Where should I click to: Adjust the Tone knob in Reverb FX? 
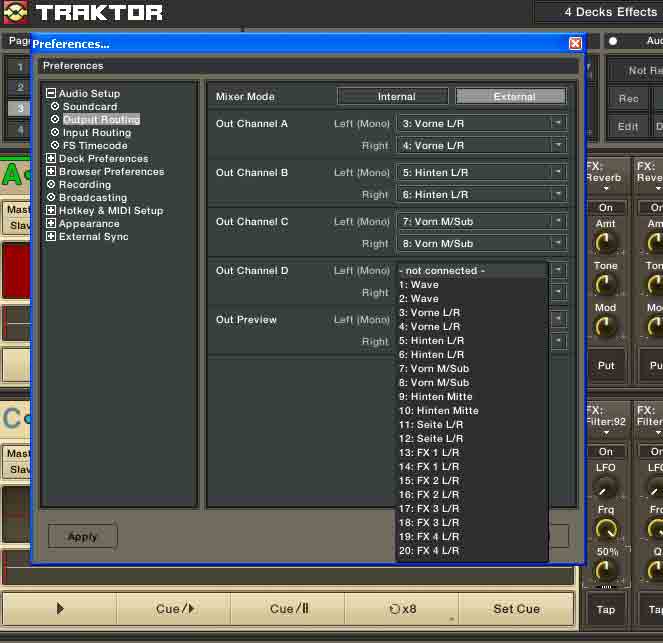tap(605, 284)
